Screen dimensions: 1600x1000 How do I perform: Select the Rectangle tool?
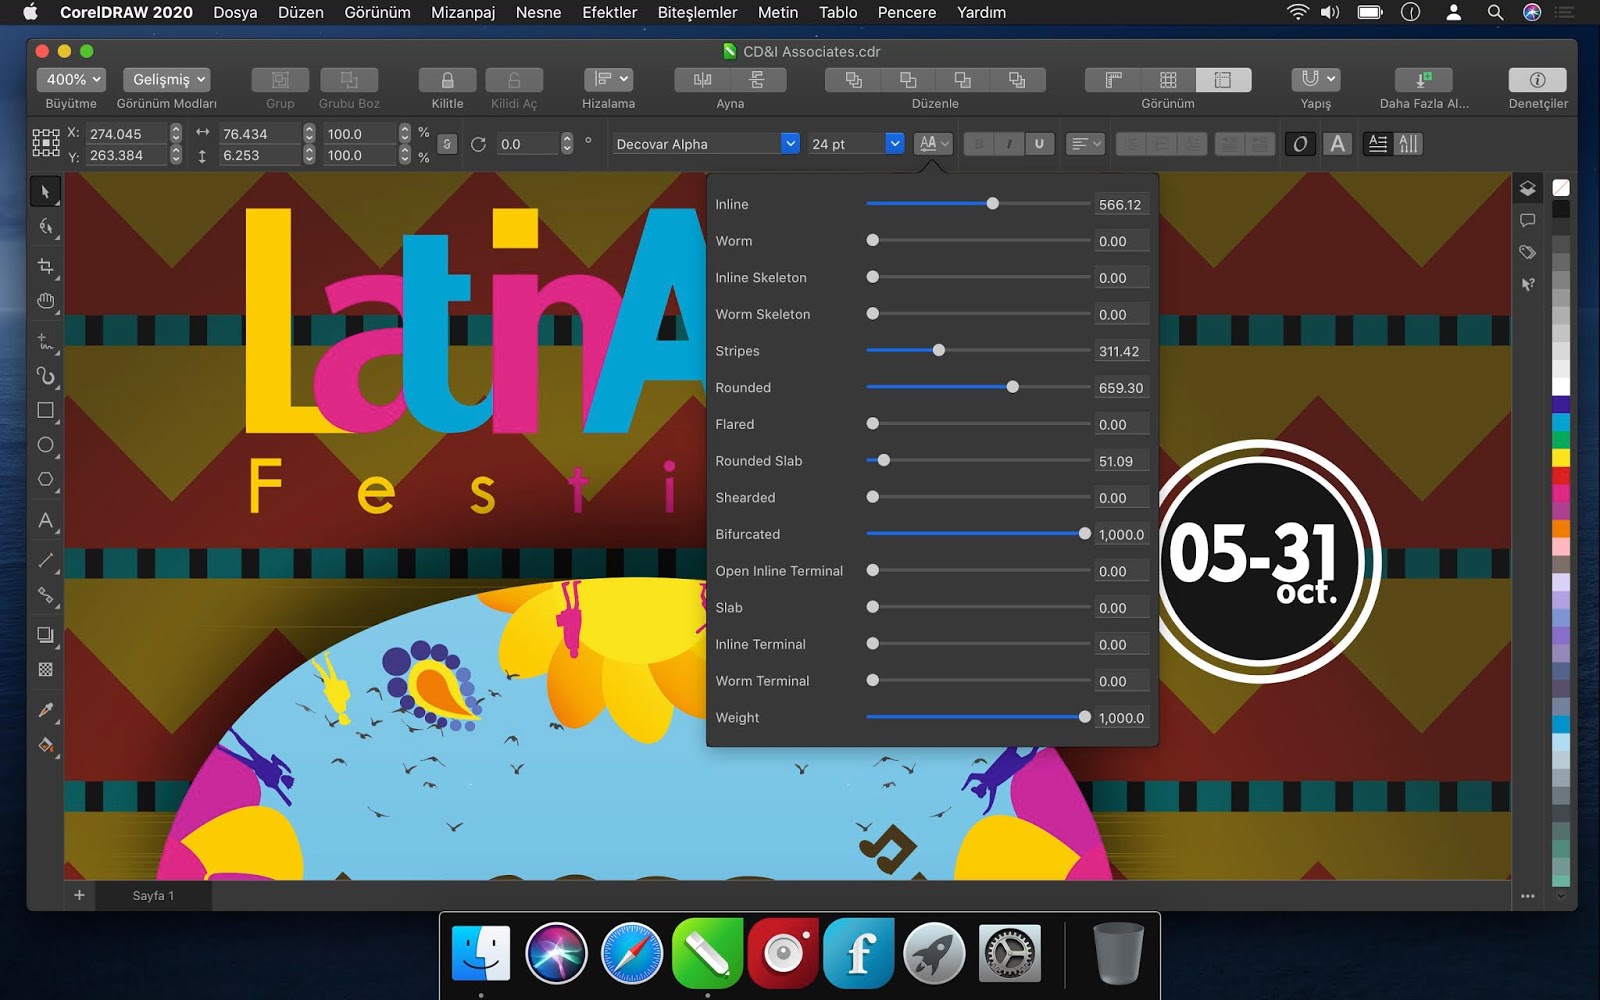pos(45,410)
